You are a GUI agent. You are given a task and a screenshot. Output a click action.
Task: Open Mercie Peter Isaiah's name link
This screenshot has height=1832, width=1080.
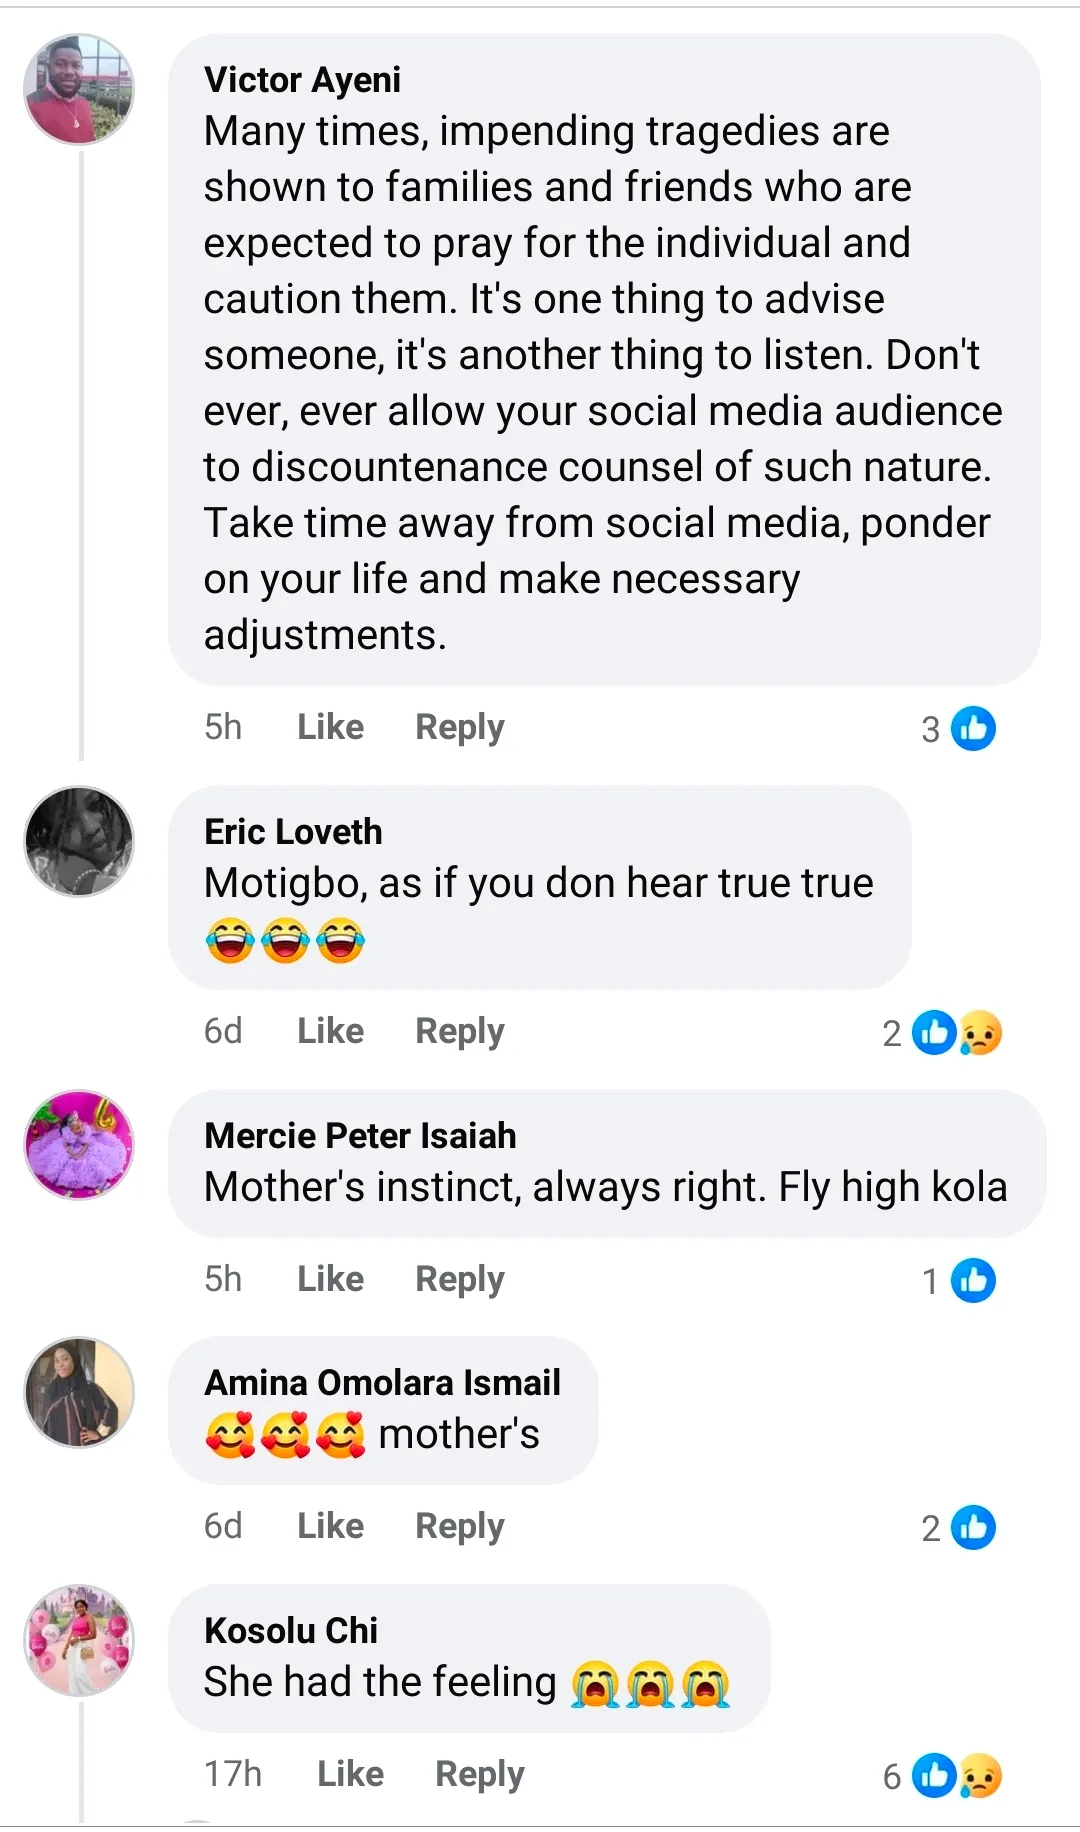[360, 1136]
